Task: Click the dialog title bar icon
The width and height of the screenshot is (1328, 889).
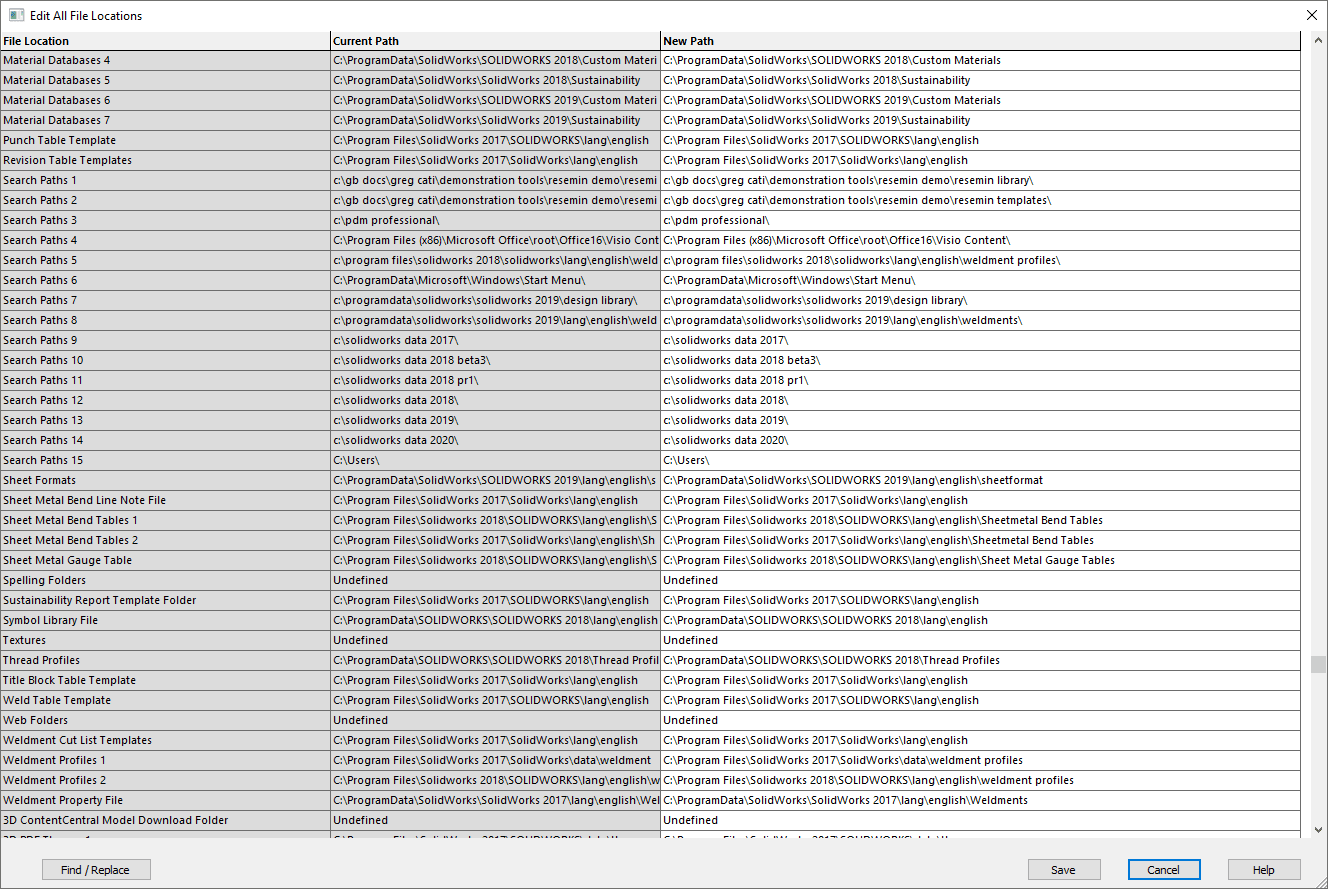Action: coord(16,15)
